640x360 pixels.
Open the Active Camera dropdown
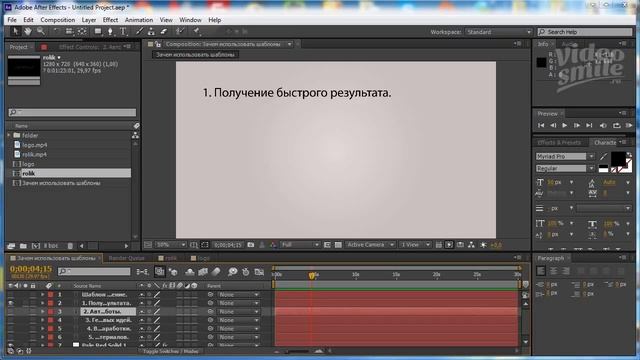pyautogui.click(x=370, y=245)
